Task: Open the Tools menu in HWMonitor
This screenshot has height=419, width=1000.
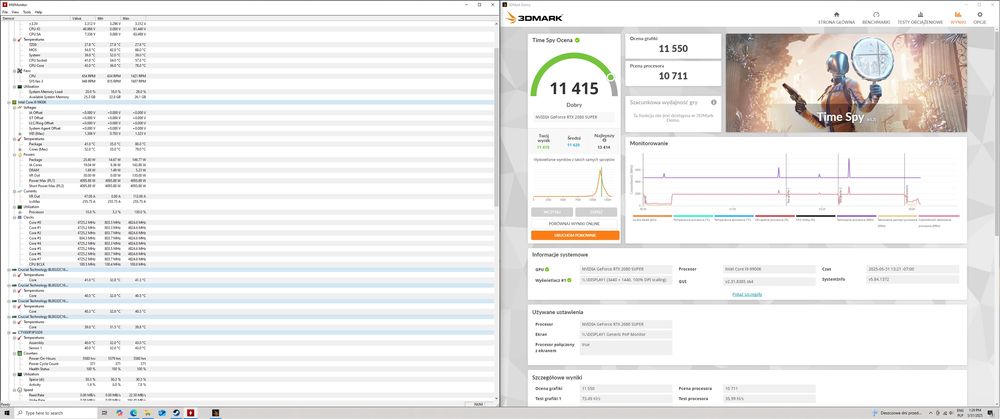Action: 26,12
